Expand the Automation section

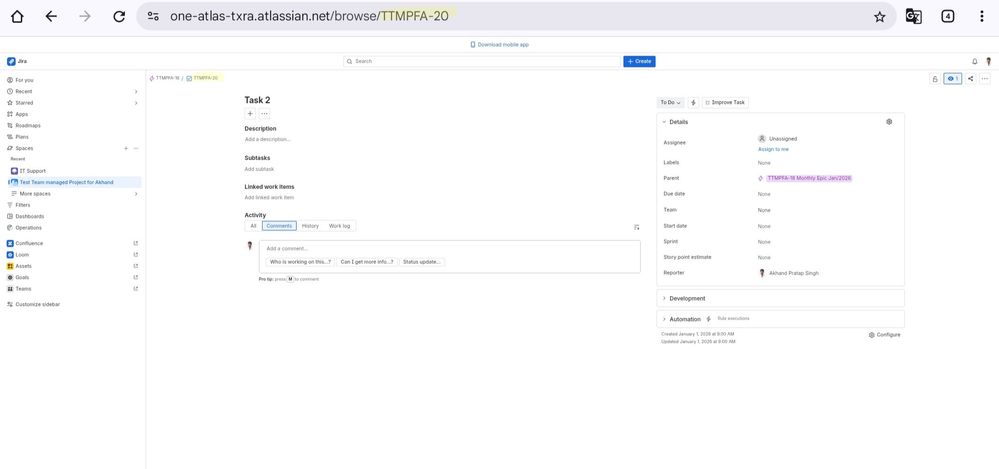click(664, 319)
